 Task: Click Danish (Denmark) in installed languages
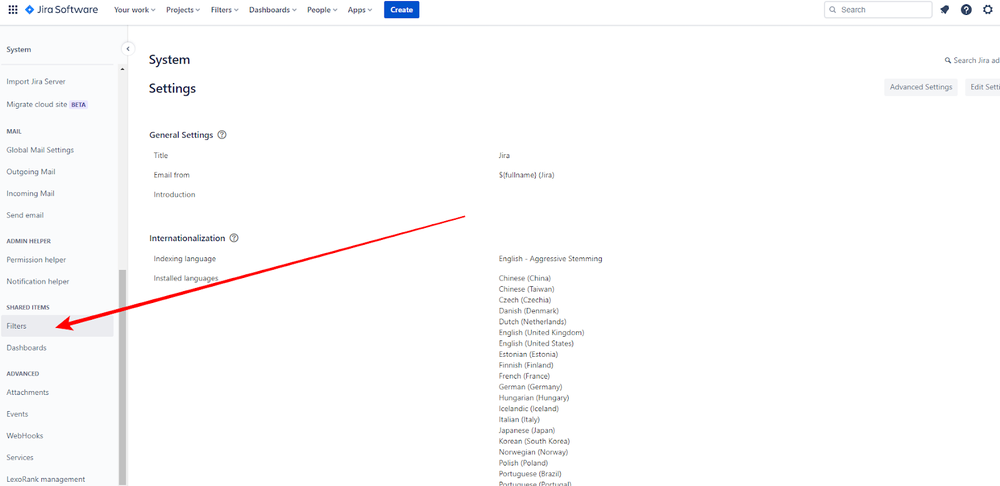tap(529, 311)
